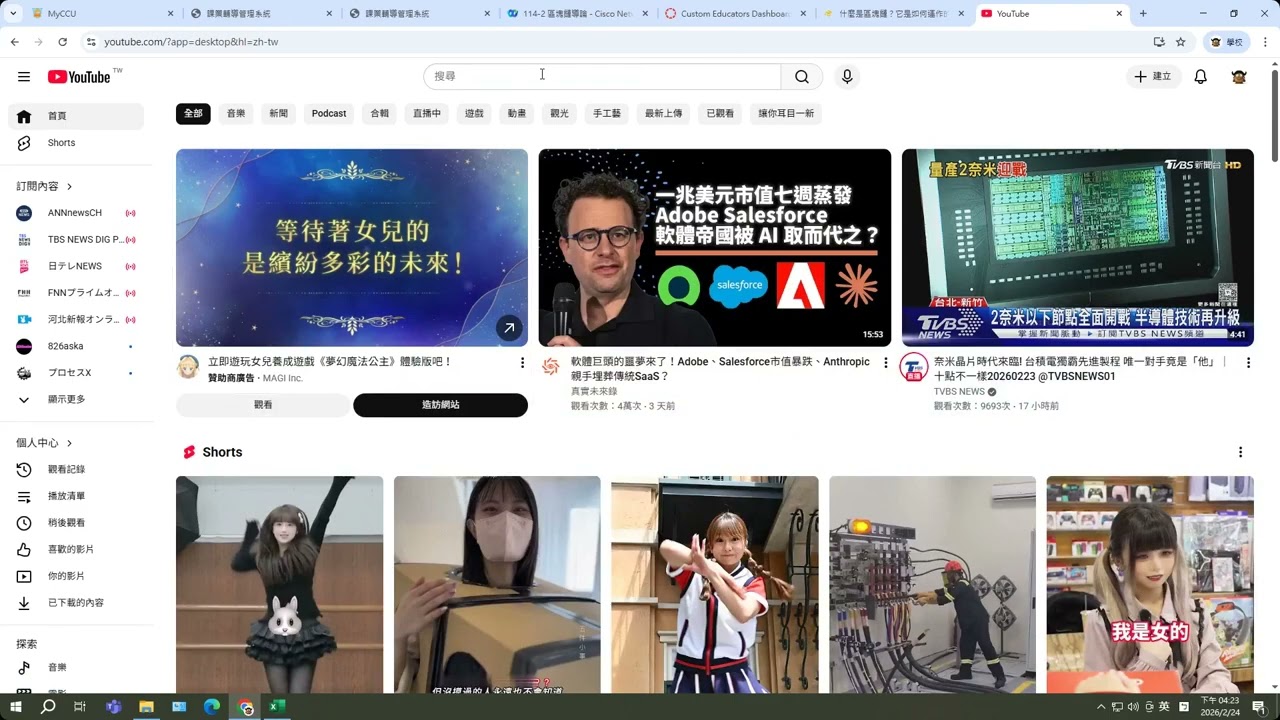Viewport: 1280px width, 720px height.
Task: Open 觀看記錄 in sidebar
Action: click(76, 469)
